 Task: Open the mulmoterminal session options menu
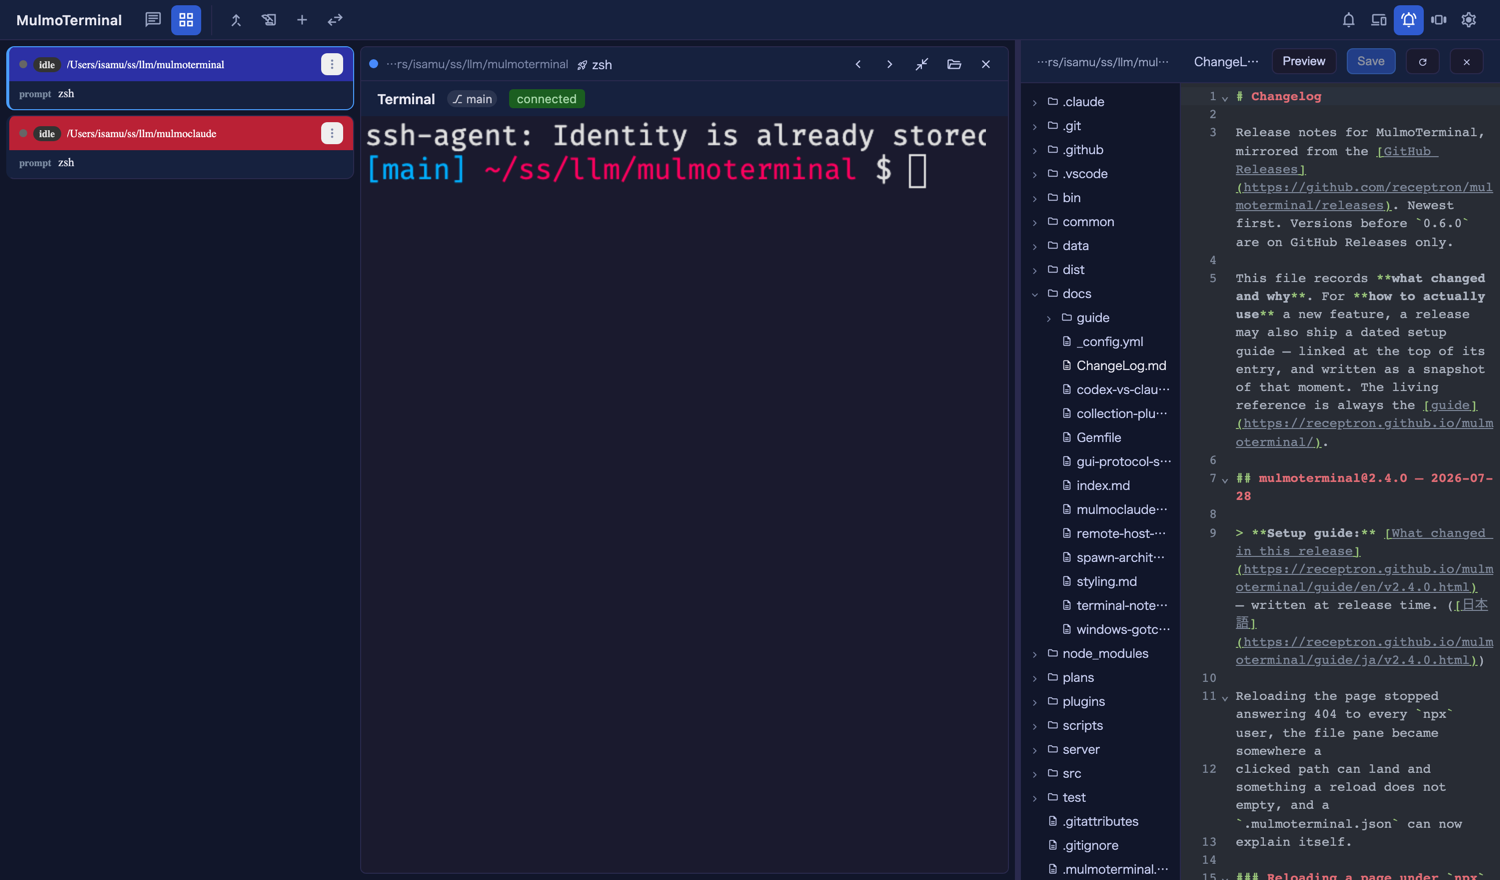pyautogui.click(x=332, y=64)
